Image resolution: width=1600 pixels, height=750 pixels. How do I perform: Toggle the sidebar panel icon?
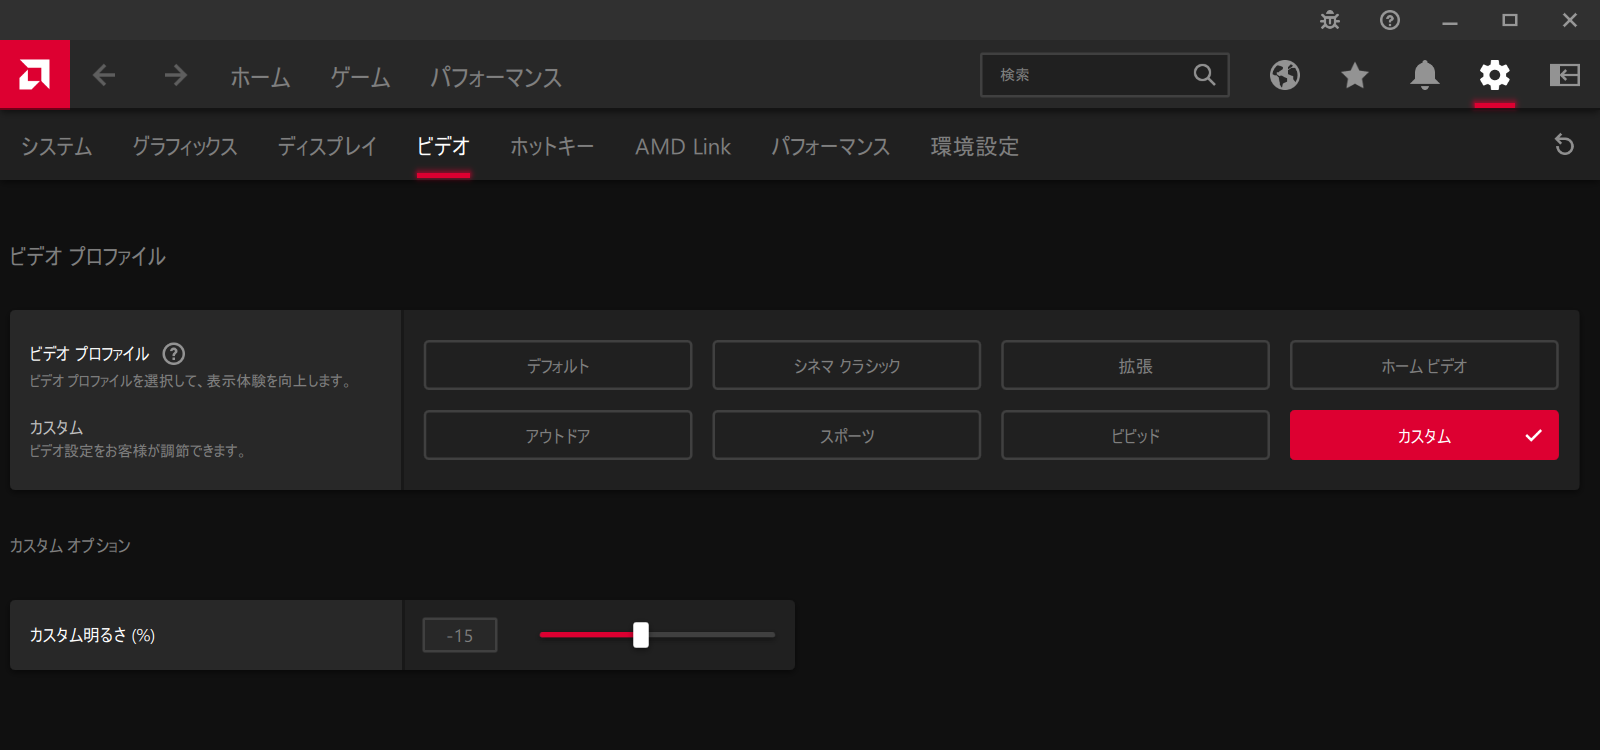[x=1565, y=75]
